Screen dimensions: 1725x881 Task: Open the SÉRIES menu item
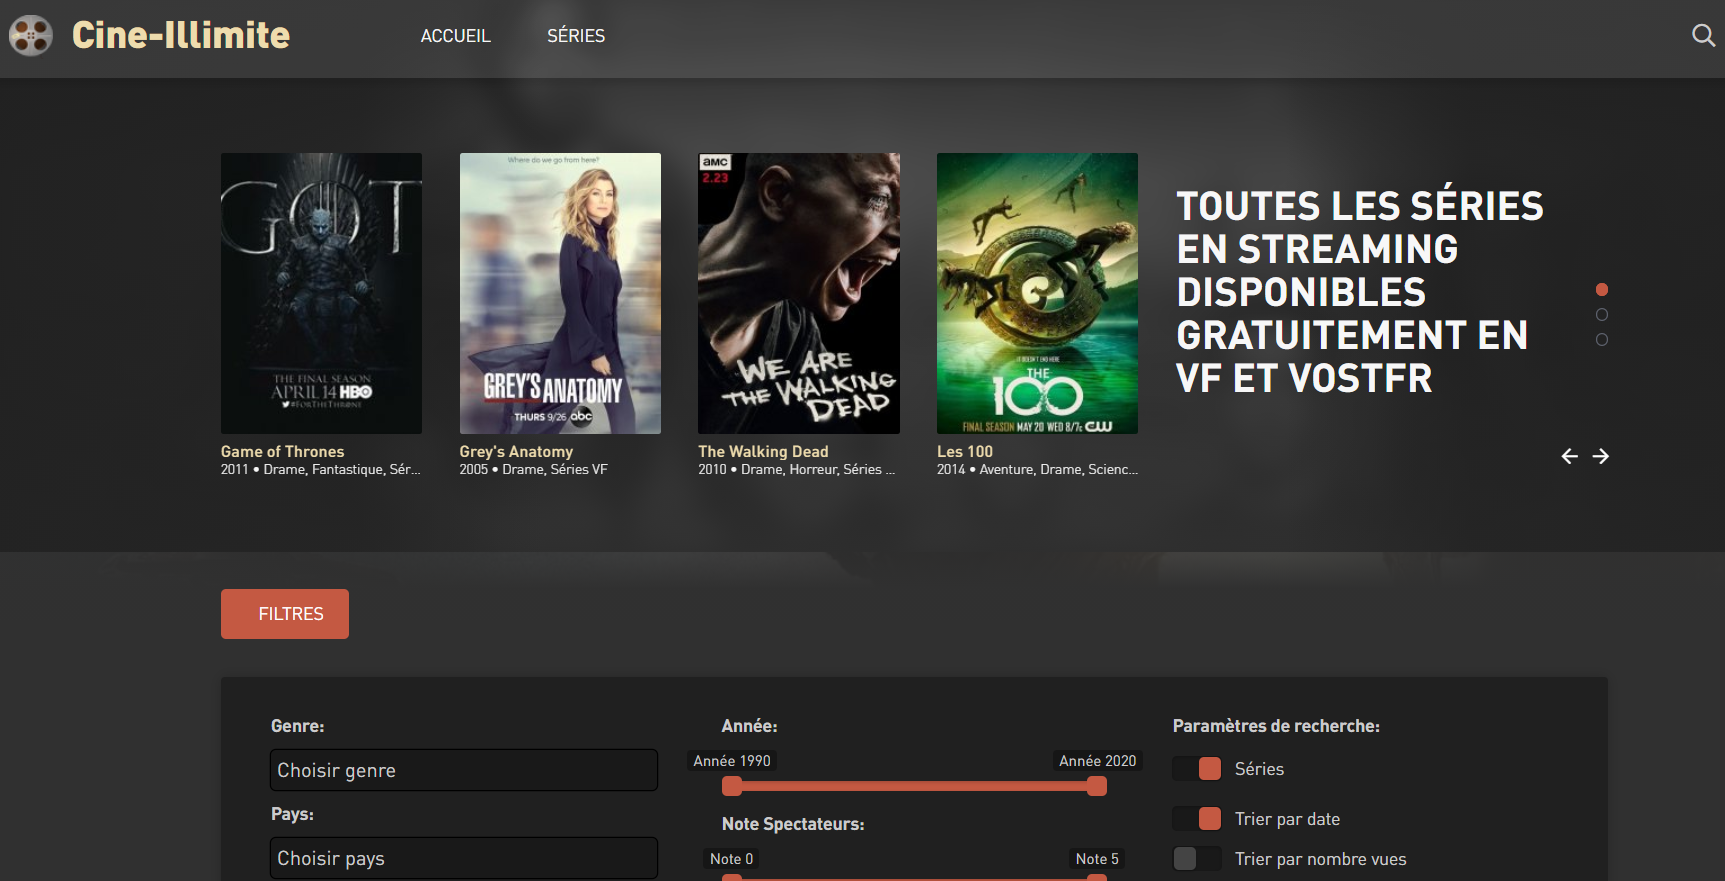pos(576,36)
